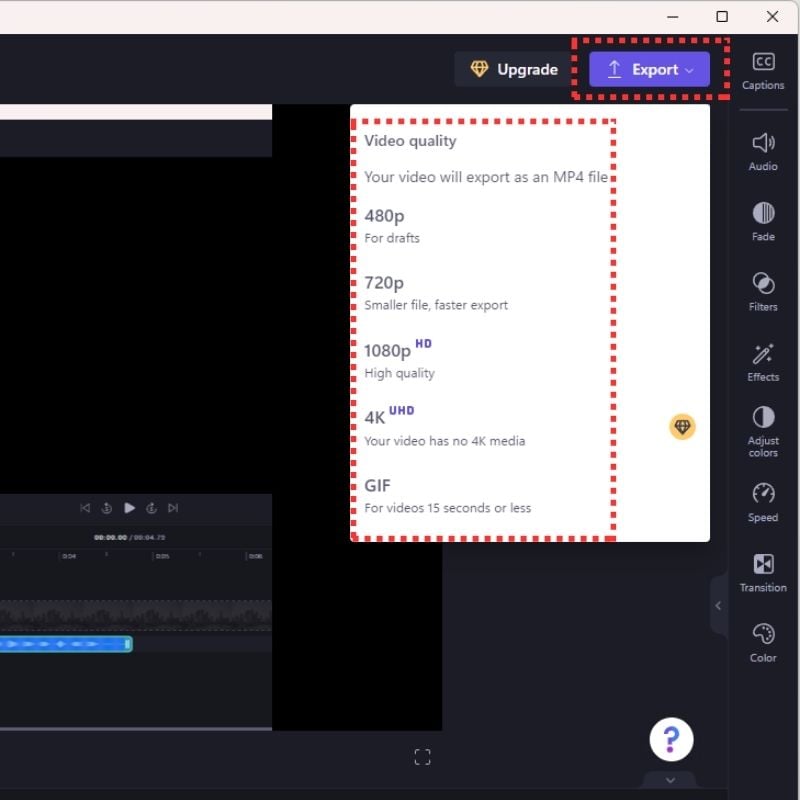800x800 pixels.
Task: Select the Transition tool
Action: (x=763, y=572)
